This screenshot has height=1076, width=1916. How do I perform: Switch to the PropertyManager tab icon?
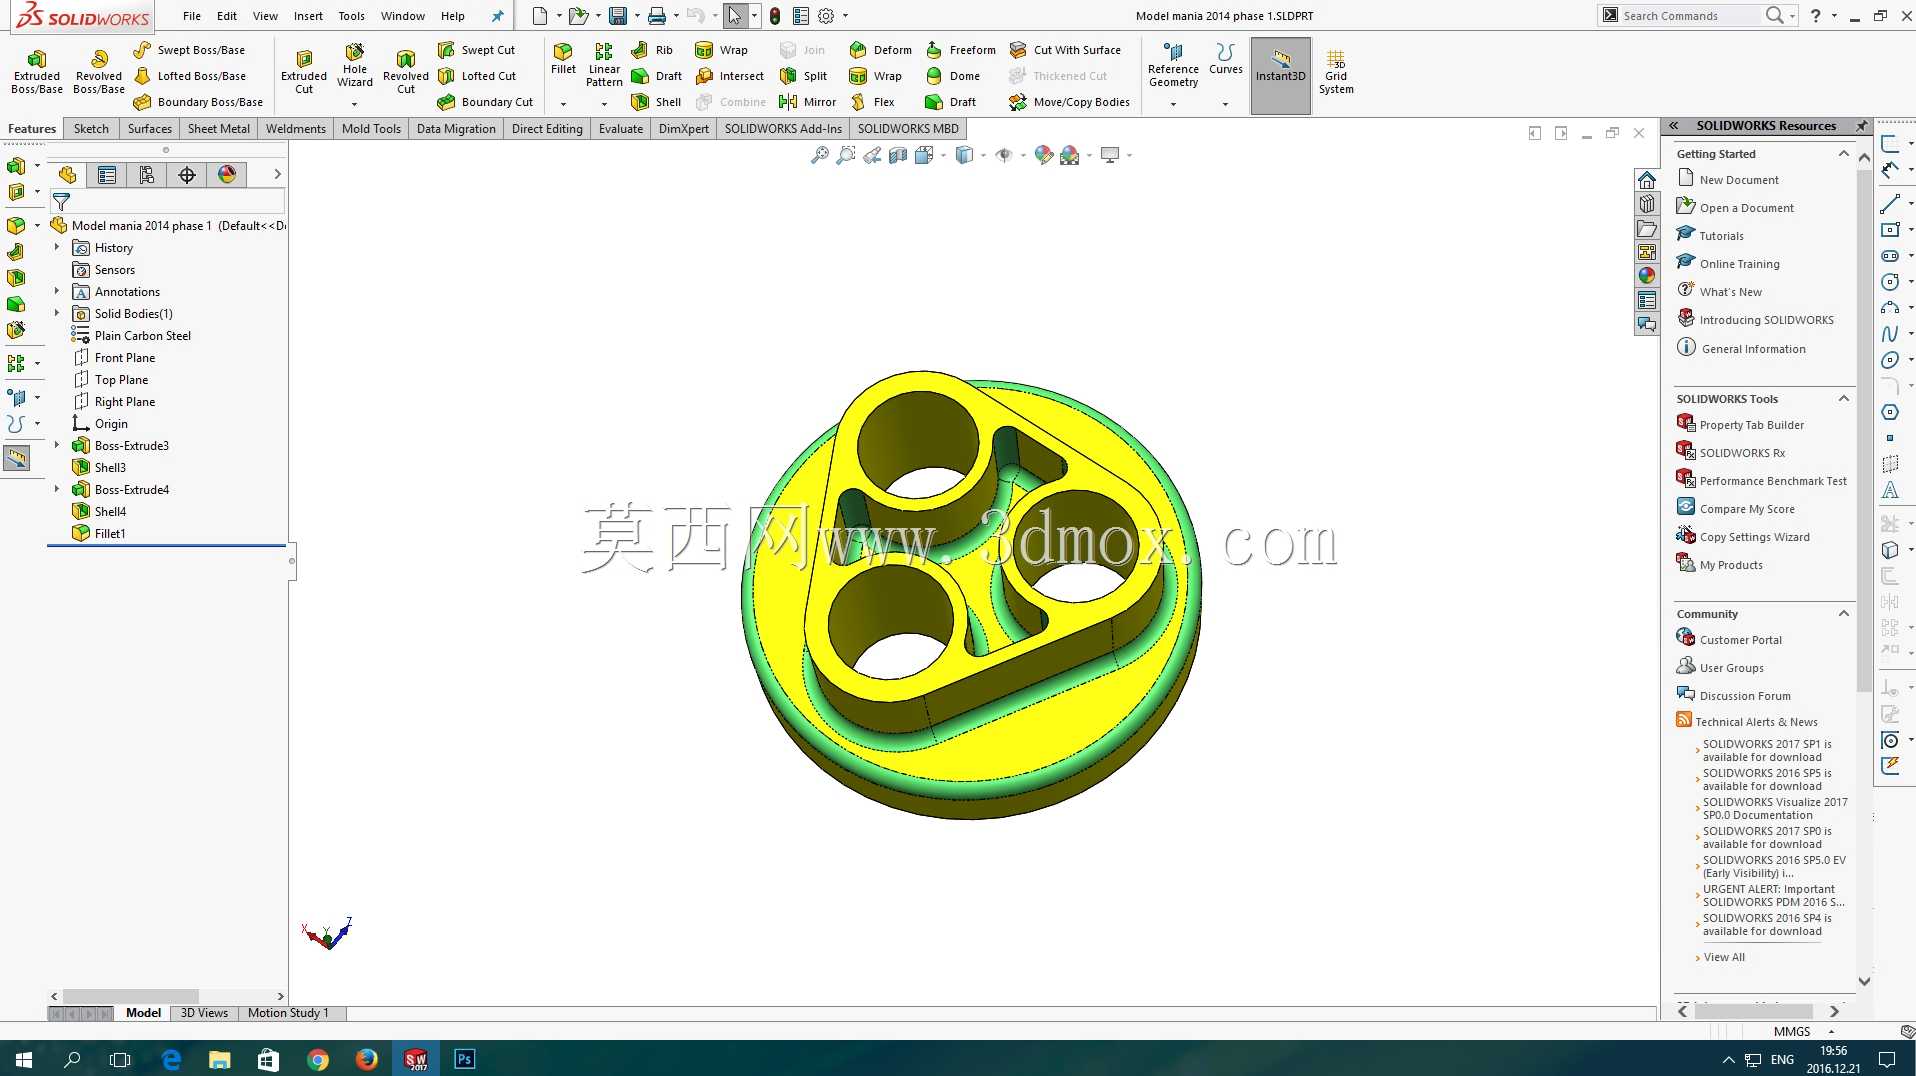107,175
